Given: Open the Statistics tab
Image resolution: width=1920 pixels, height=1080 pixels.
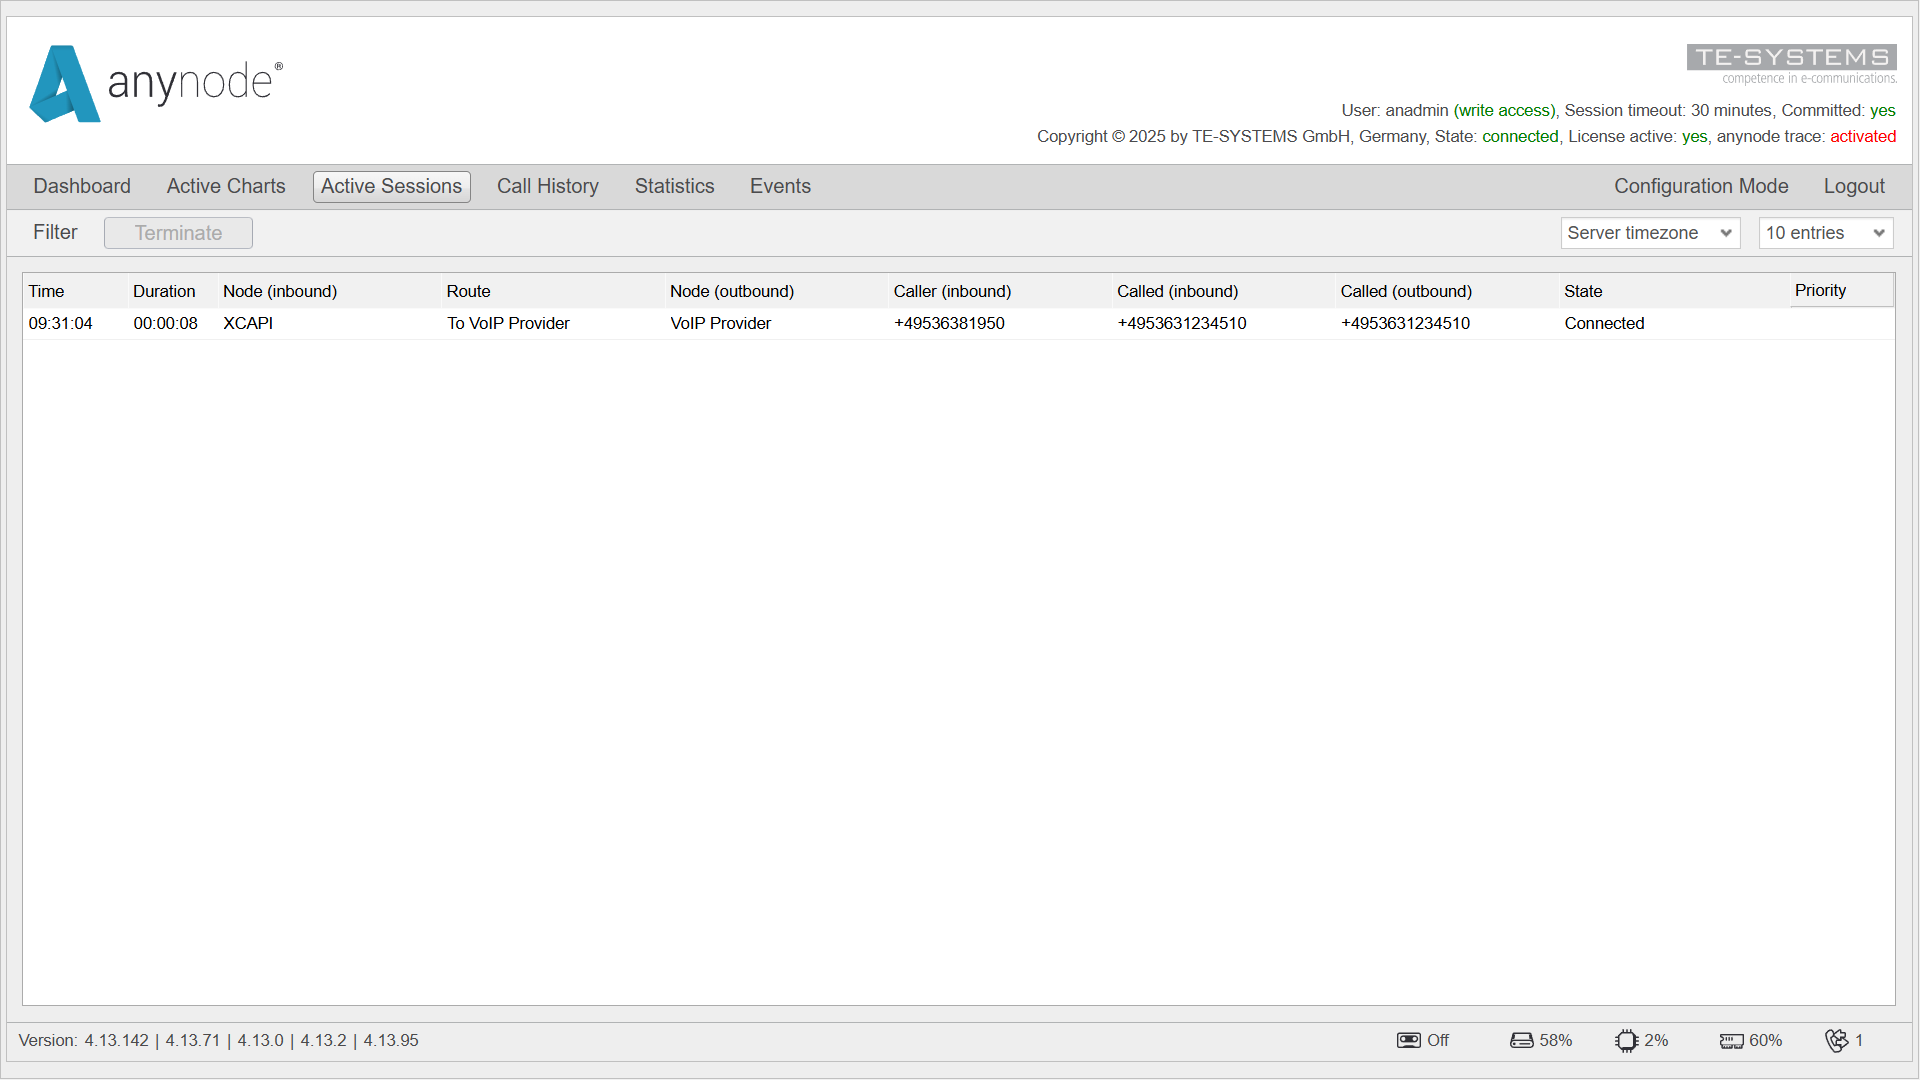Looking at the screenshot, I should (x=674, y=186).
